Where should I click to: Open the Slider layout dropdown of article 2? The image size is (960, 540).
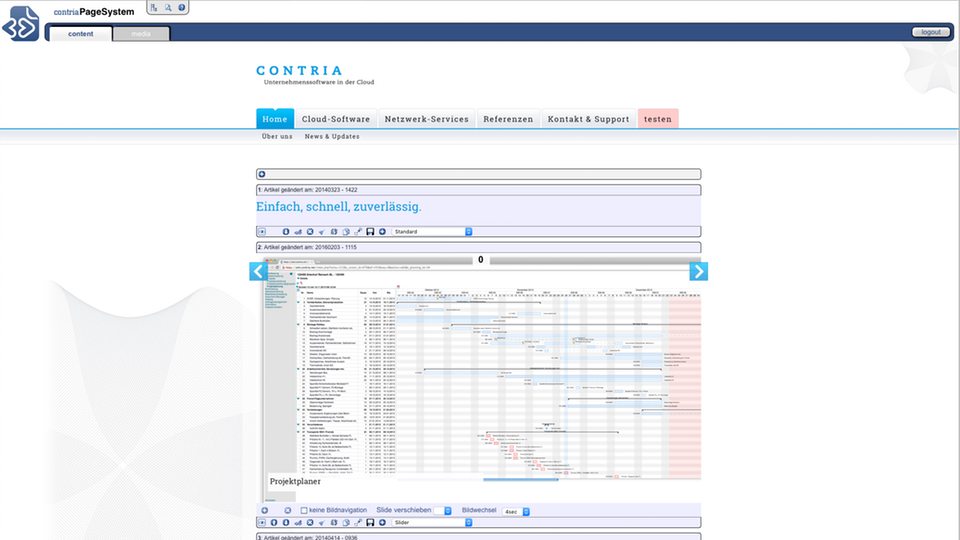432,523
